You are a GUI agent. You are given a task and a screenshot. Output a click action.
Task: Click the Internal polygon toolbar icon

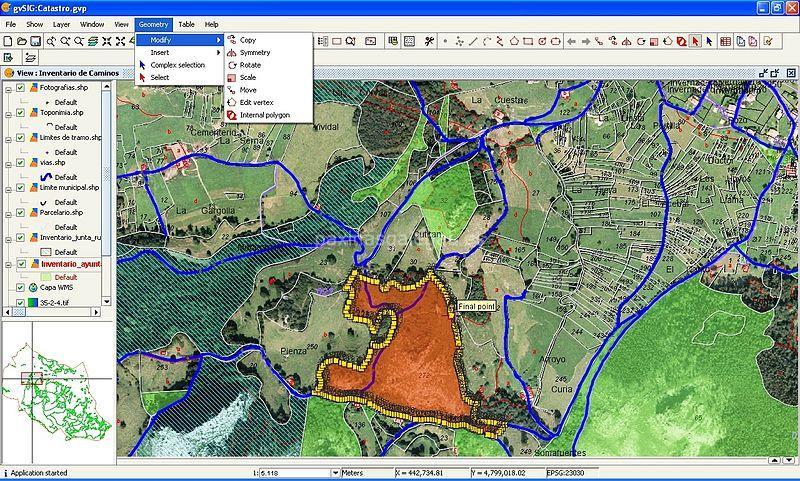coord(681,41)
